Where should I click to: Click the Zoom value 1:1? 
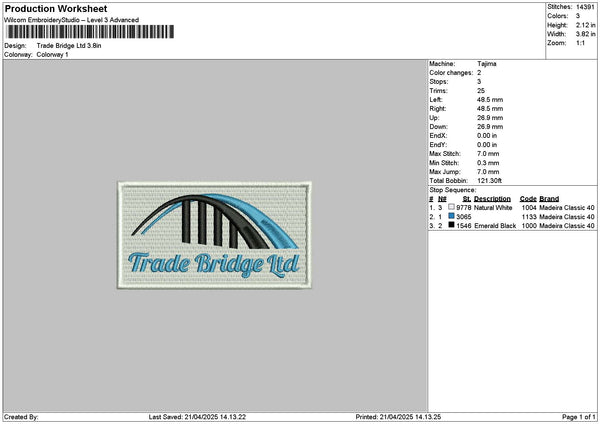coord(580,43)
